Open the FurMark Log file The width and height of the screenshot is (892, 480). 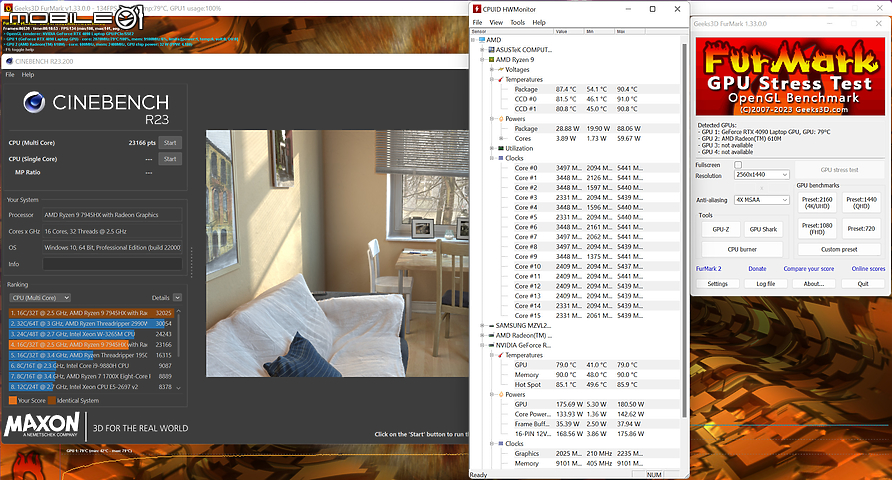pos(766,283)
